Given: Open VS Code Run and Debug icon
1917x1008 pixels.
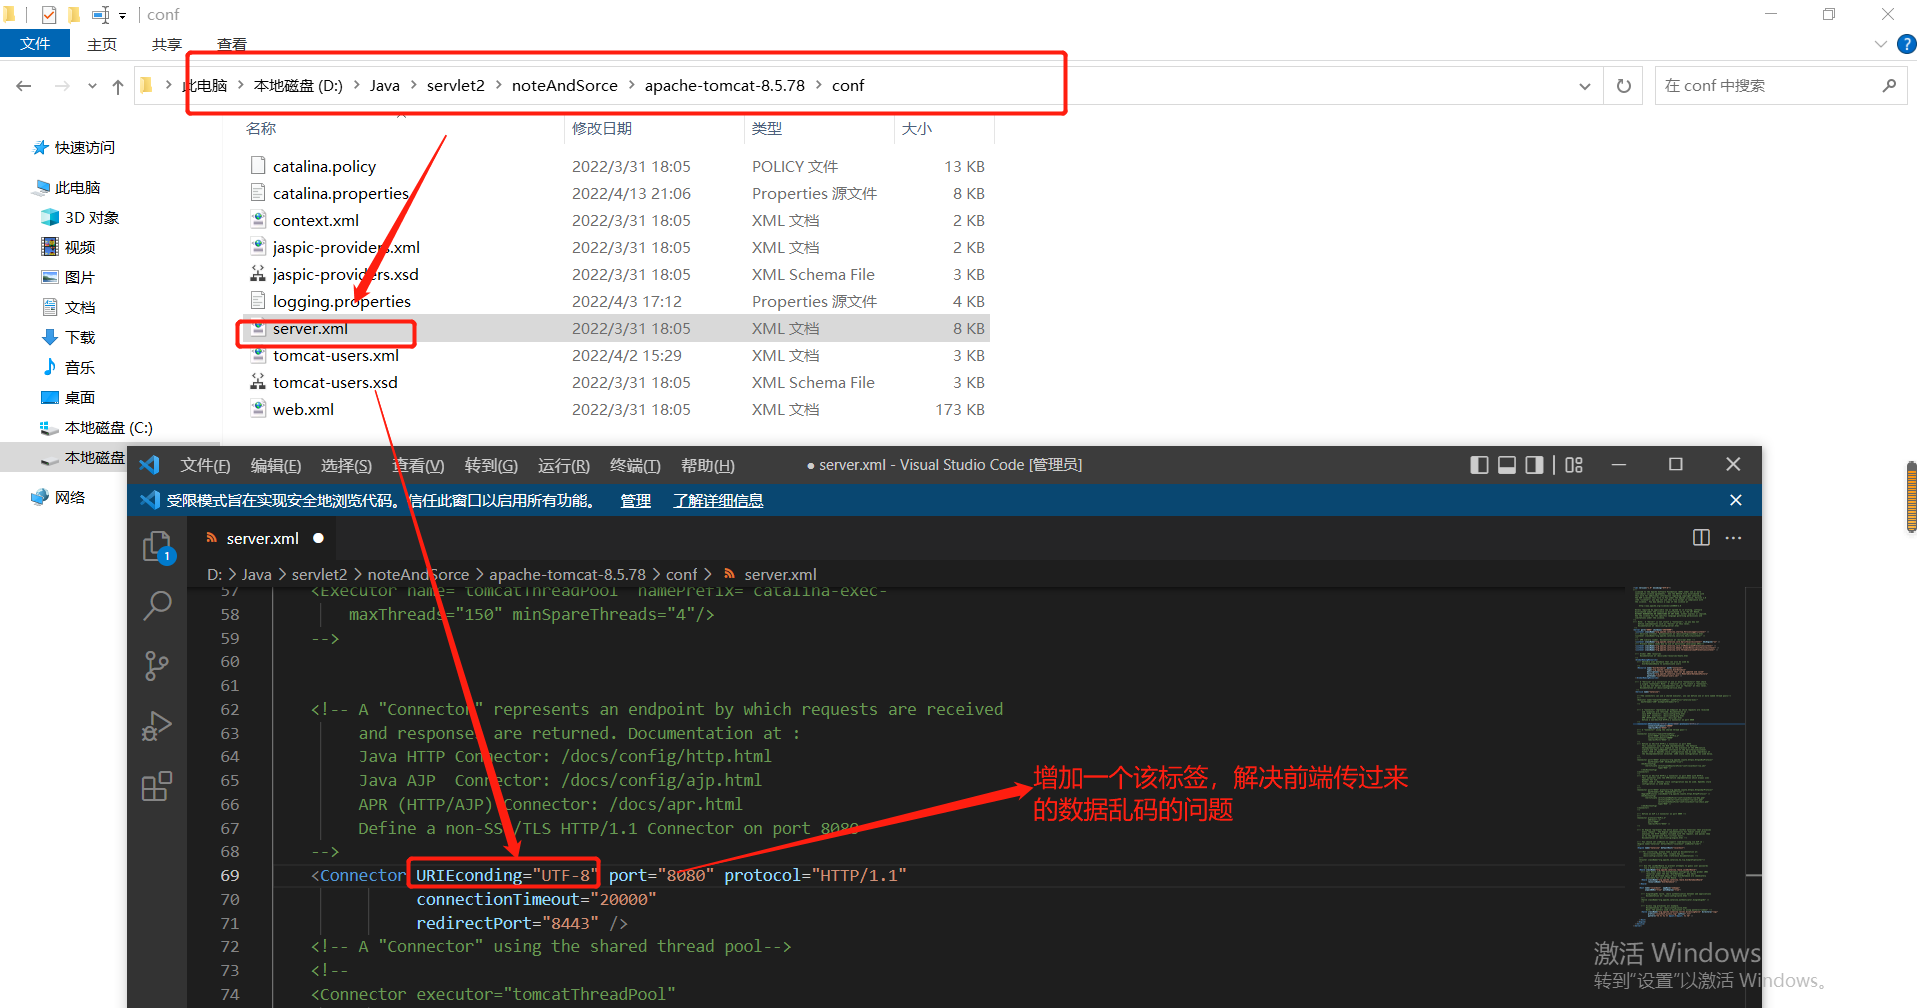Looking at the screenshot, I should (x=157, y=726).
